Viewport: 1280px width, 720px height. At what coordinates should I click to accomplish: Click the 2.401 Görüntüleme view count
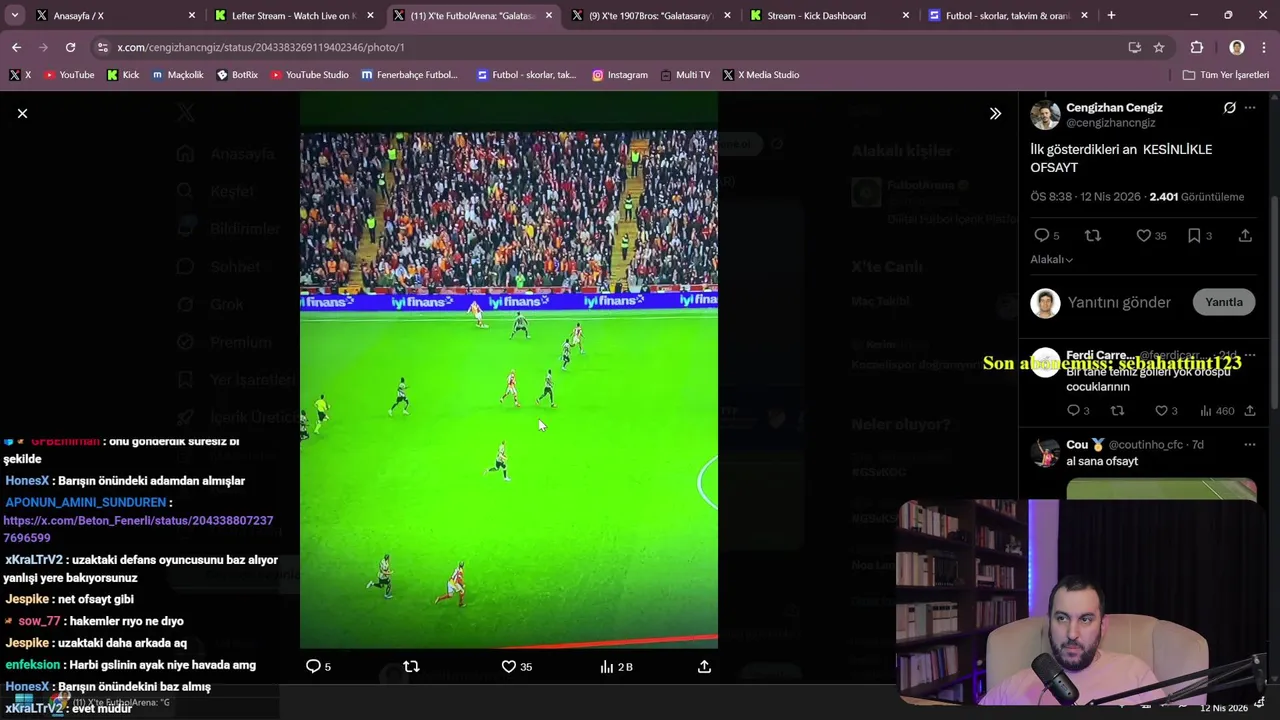click(1197, 197)
